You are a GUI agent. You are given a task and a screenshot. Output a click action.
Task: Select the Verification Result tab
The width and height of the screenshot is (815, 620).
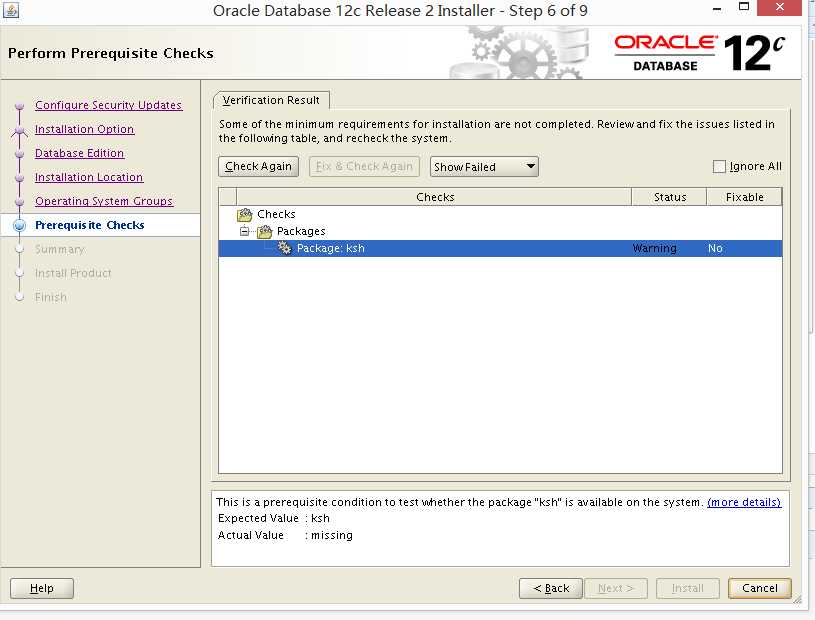pyautogui.click(x=271, y=100)
